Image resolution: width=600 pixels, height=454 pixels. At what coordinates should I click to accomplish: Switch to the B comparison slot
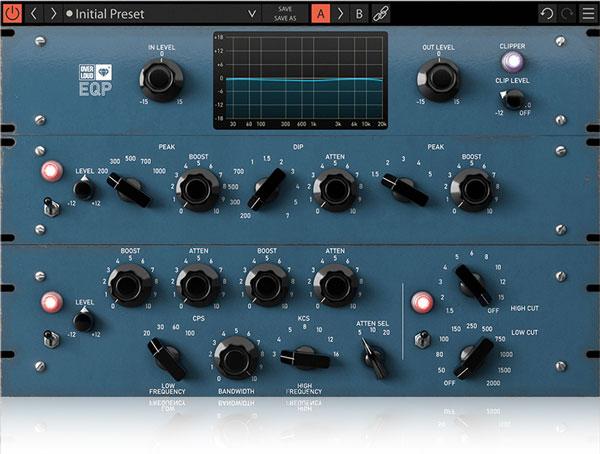tap(359, 13)
